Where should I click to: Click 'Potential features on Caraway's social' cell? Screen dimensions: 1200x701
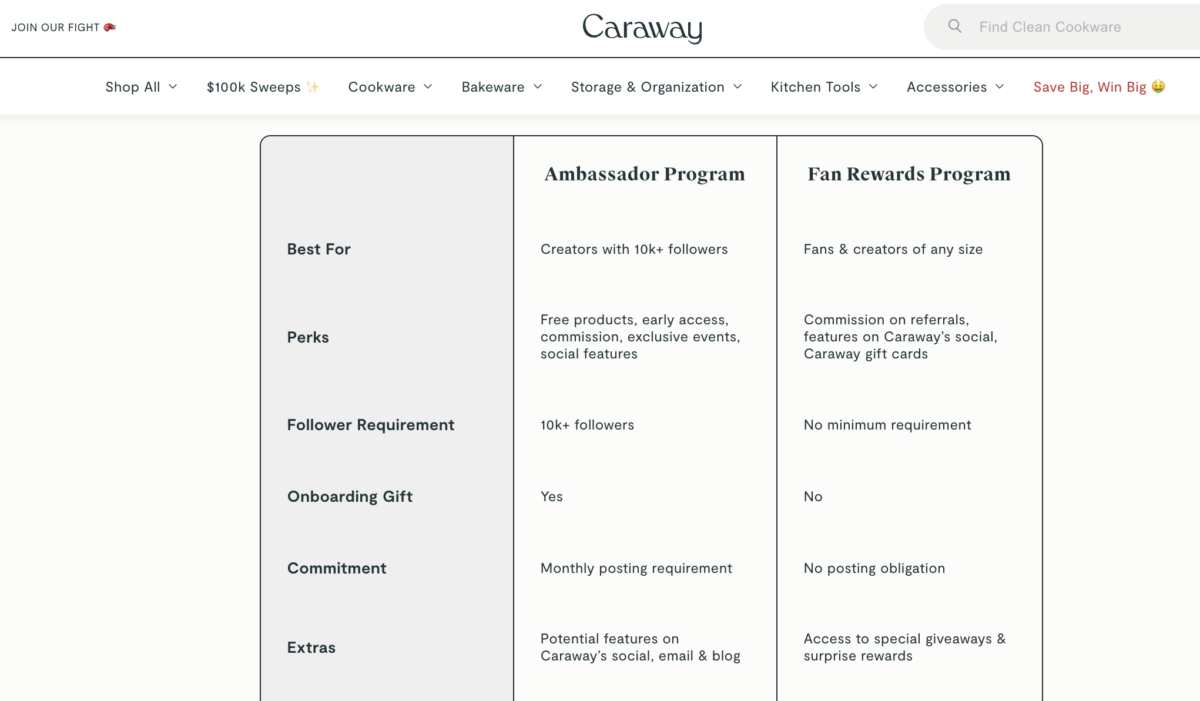coord(640,647)
